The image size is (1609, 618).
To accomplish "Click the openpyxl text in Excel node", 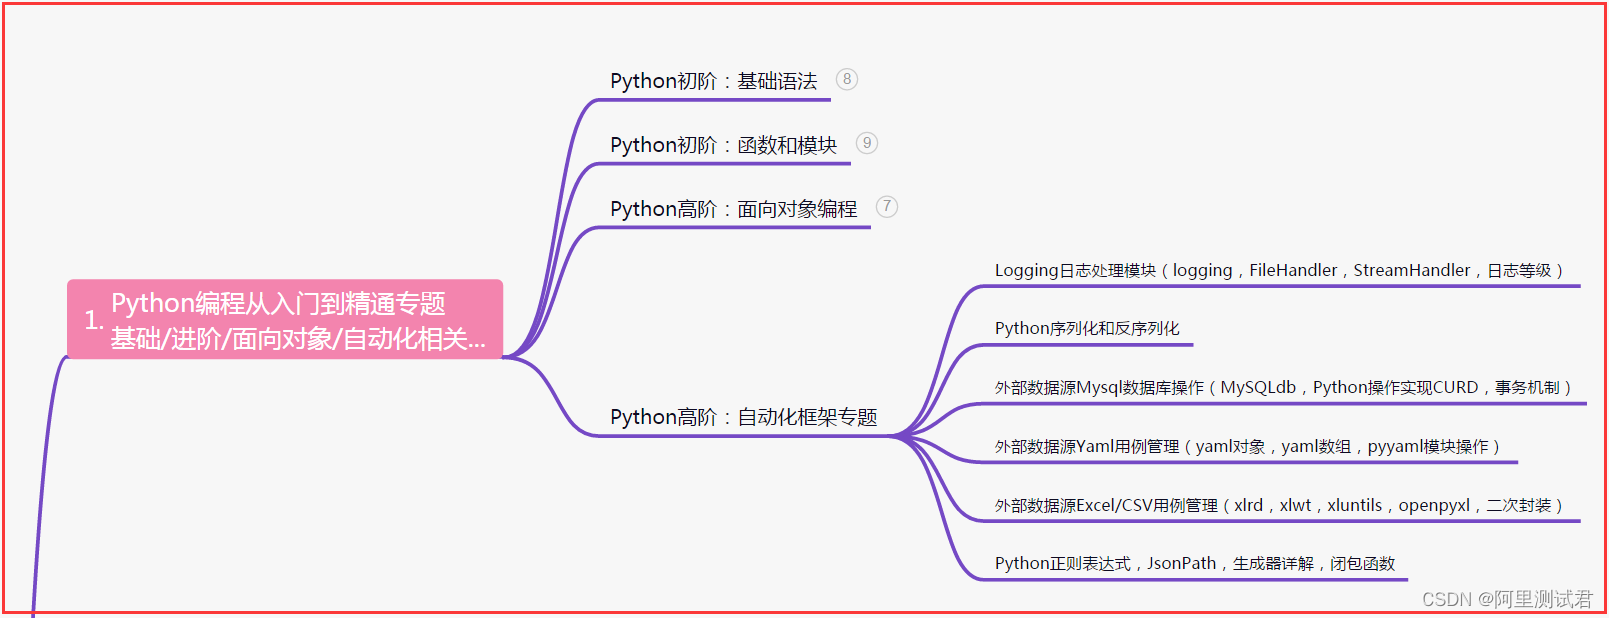I will 1434,505.
